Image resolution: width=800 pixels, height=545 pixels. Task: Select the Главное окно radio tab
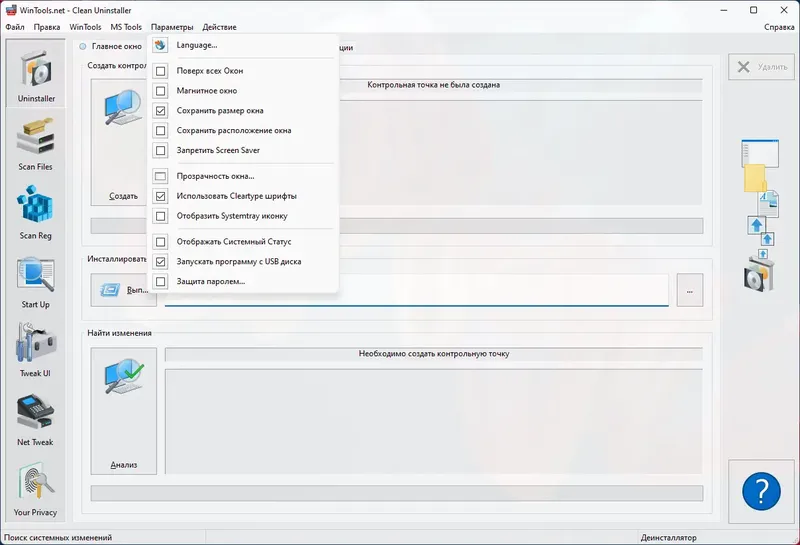coord(111,46)
